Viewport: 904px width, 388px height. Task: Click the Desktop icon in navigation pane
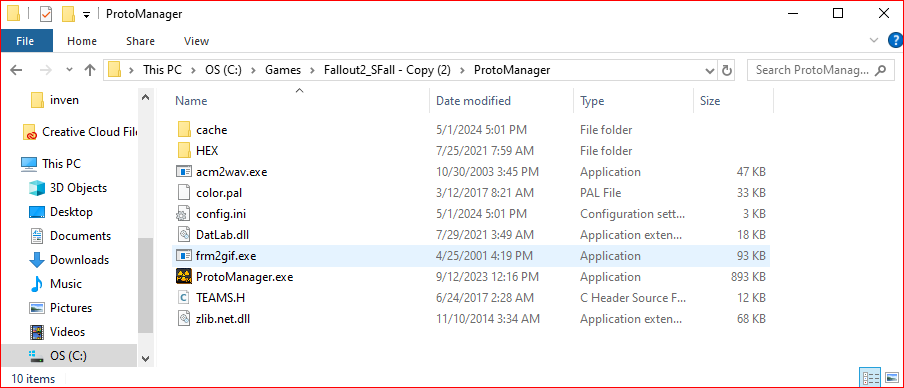(37, 212)
